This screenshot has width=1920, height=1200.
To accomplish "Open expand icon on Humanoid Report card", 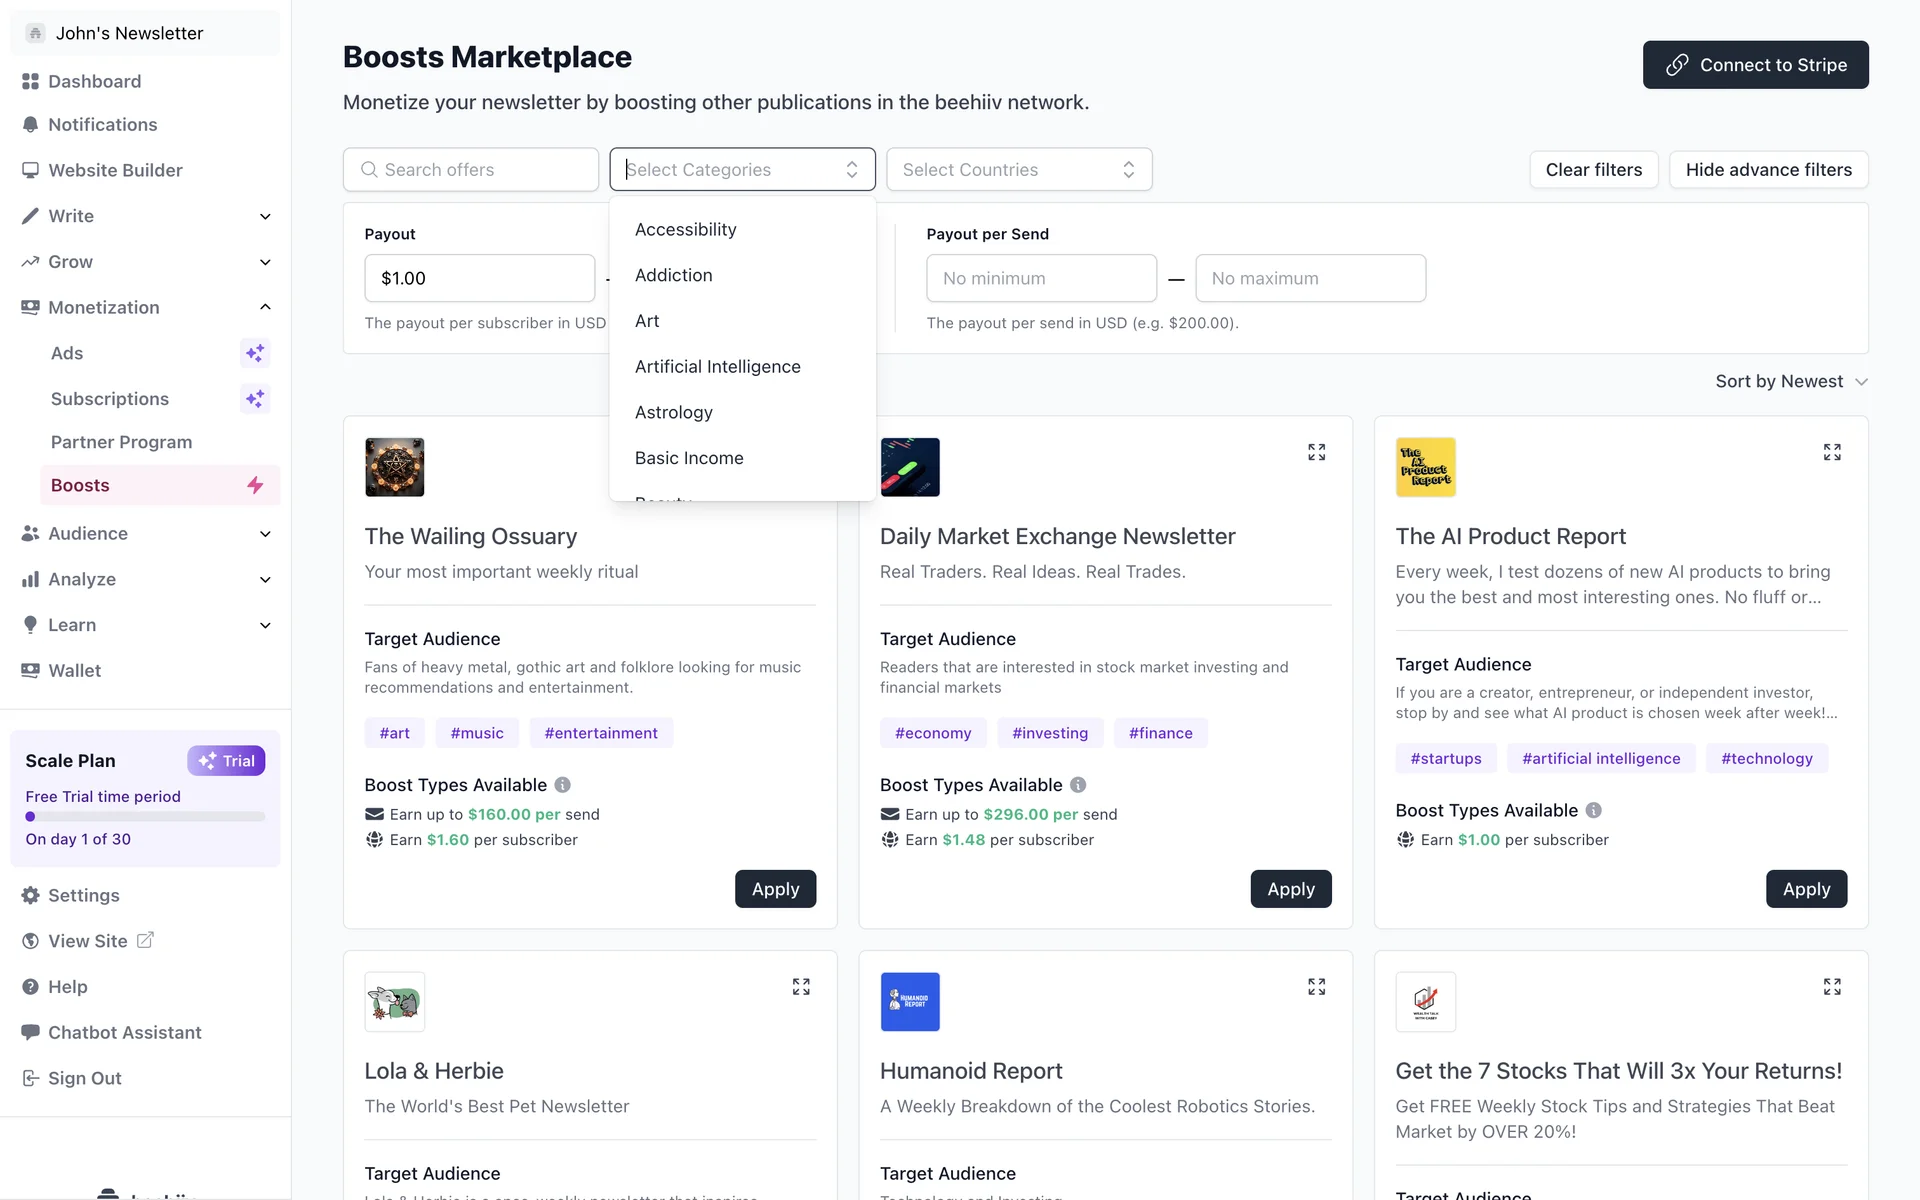I will tap(1316, 987).
